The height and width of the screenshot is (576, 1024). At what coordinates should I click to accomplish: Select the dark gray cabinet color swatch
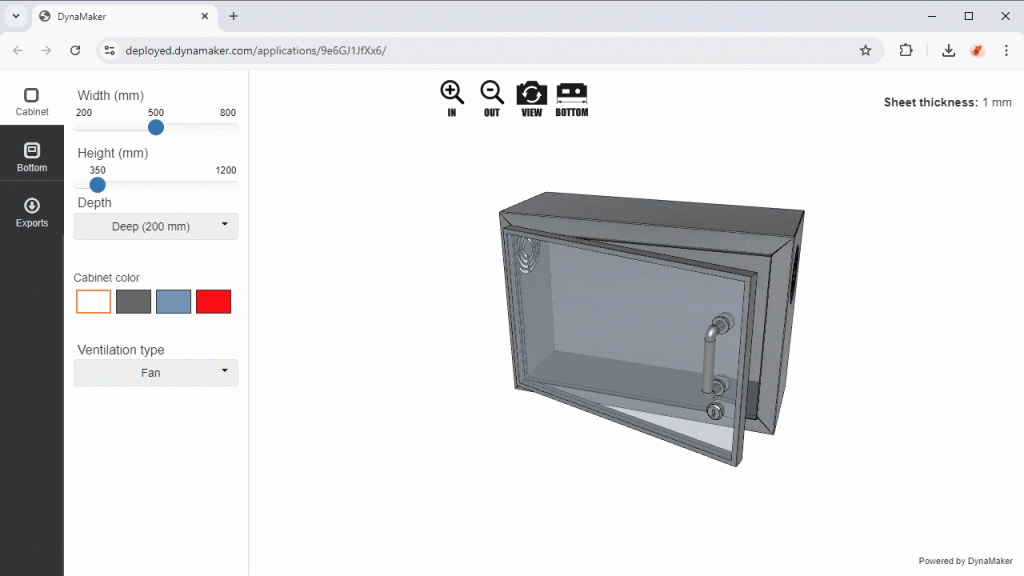133,302
